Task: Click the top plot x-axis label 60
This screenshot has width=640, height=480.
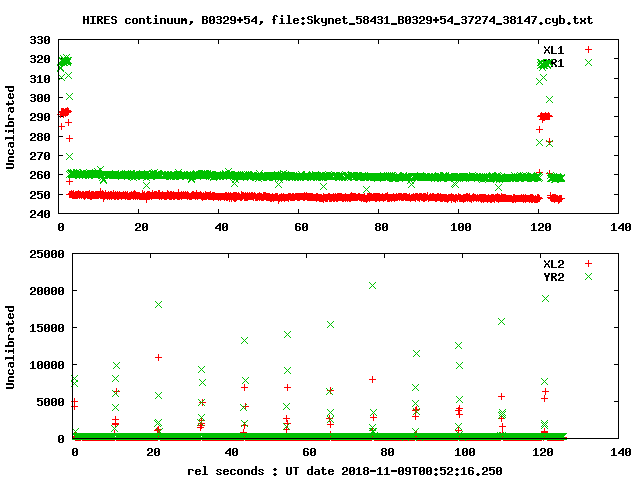Action: click(301, 227)
